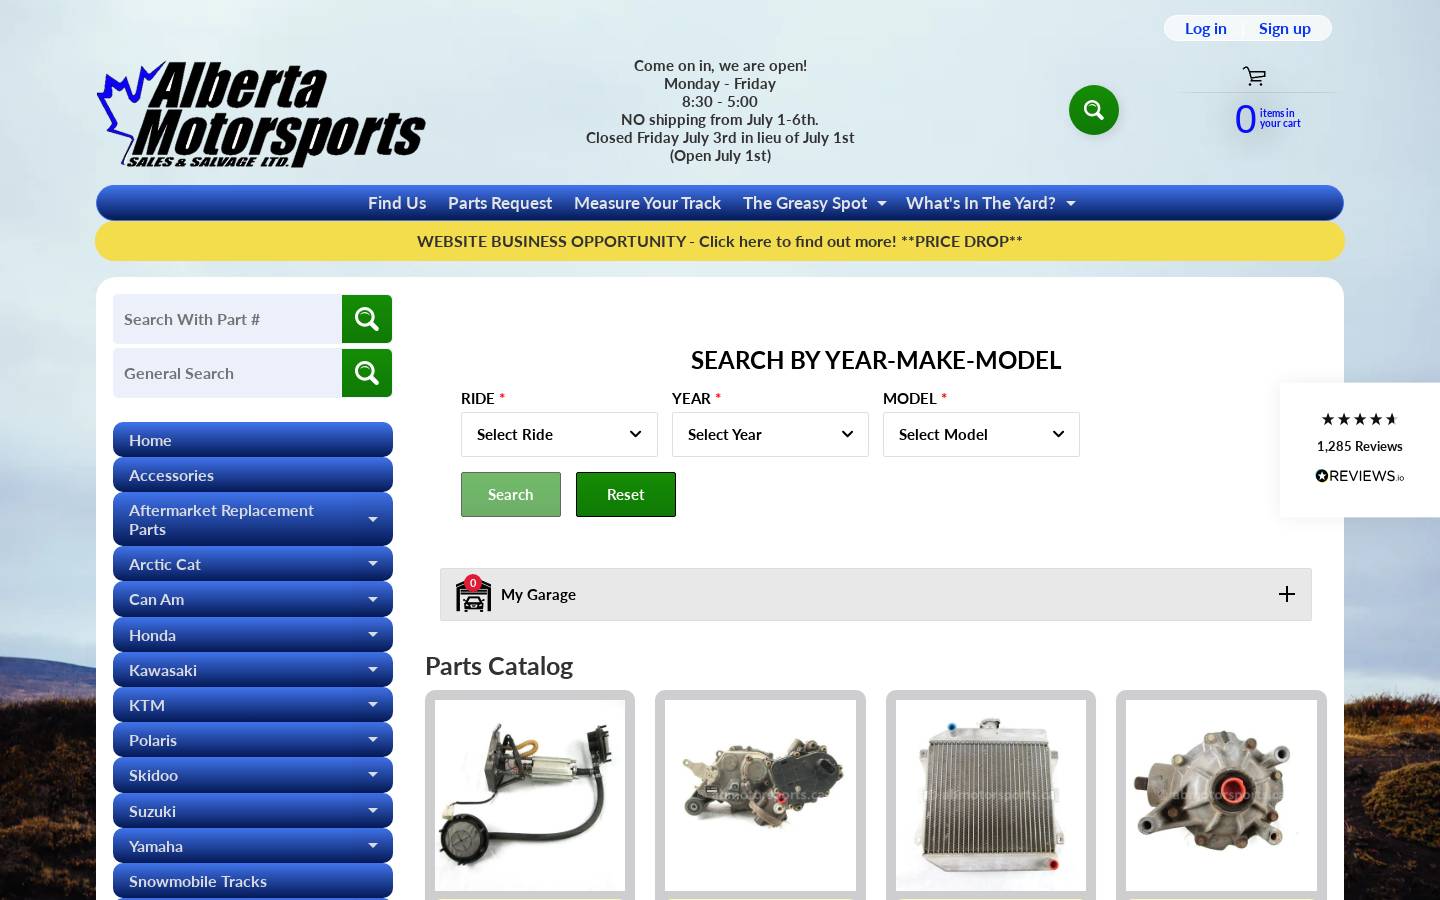Expand the Suzuki submenu arrow

[373, 811]
